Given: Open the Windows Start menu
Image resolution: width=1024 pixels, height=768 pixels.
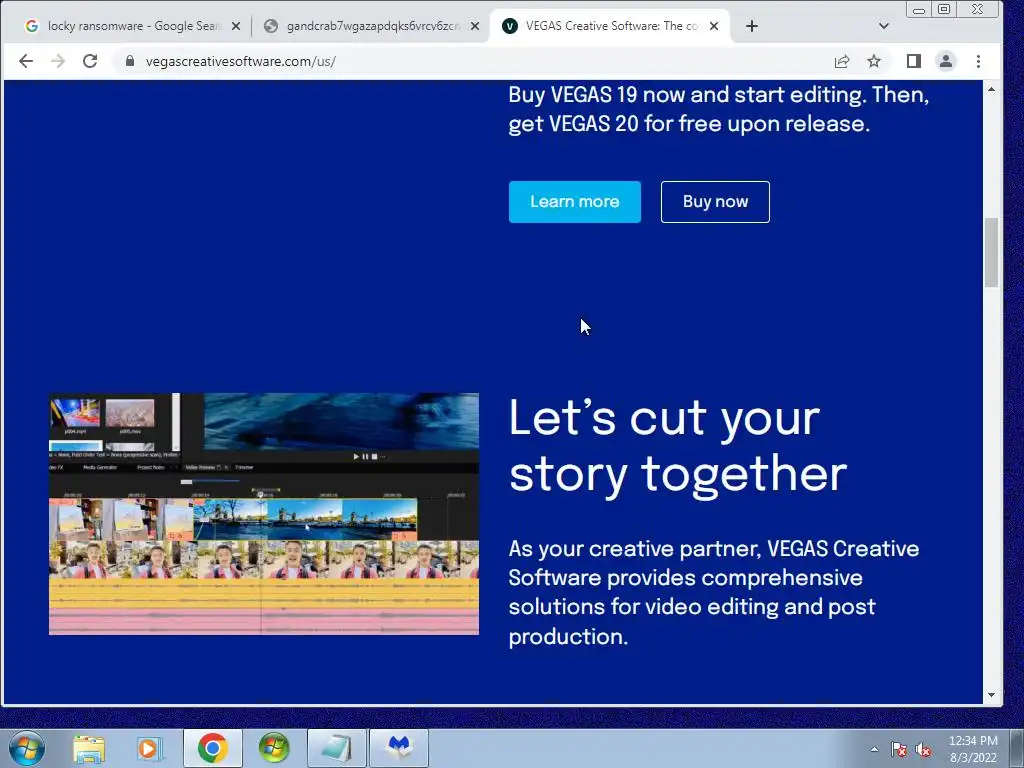Looking at the screenshot, I should (27, 748).
